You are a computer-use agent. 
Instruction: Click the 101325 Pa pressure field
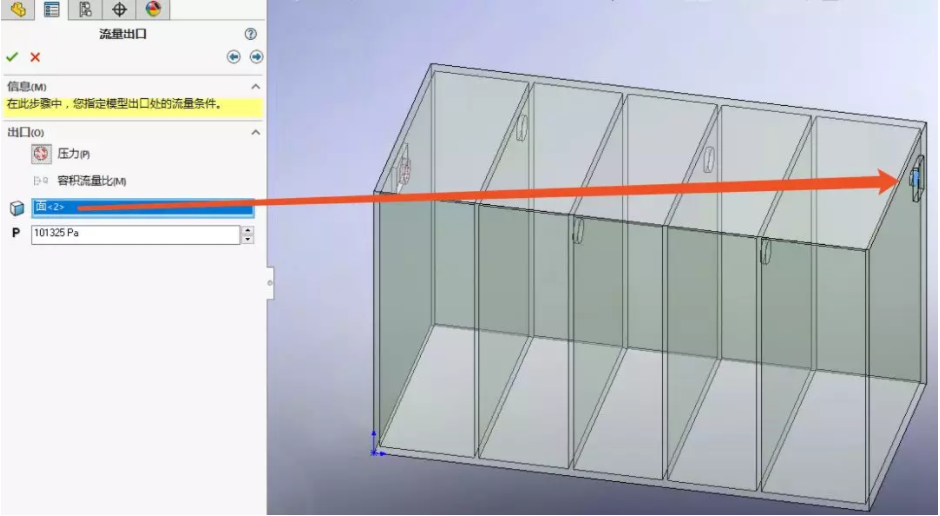(135, 234)
